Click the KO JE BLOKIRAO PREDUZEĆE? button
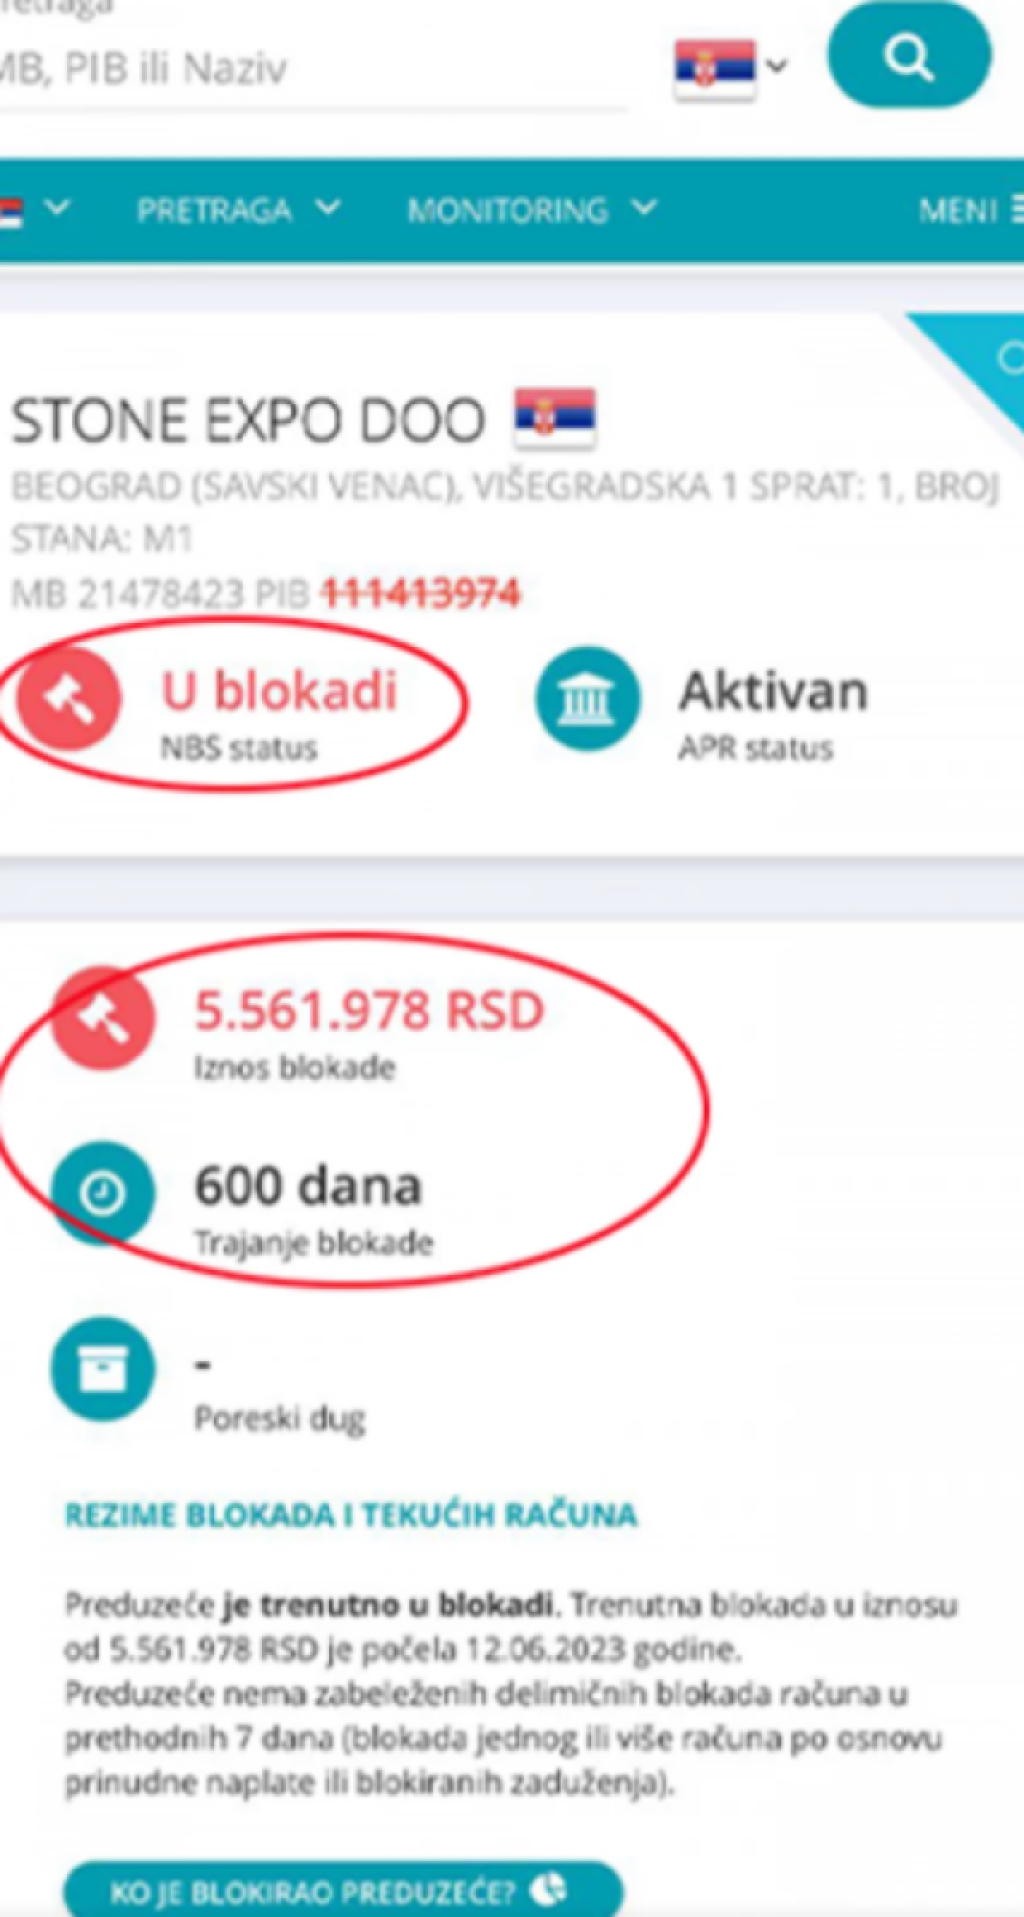Image resolution: width=1024 pixels, height=1917 pixels. pos(343,1888)
